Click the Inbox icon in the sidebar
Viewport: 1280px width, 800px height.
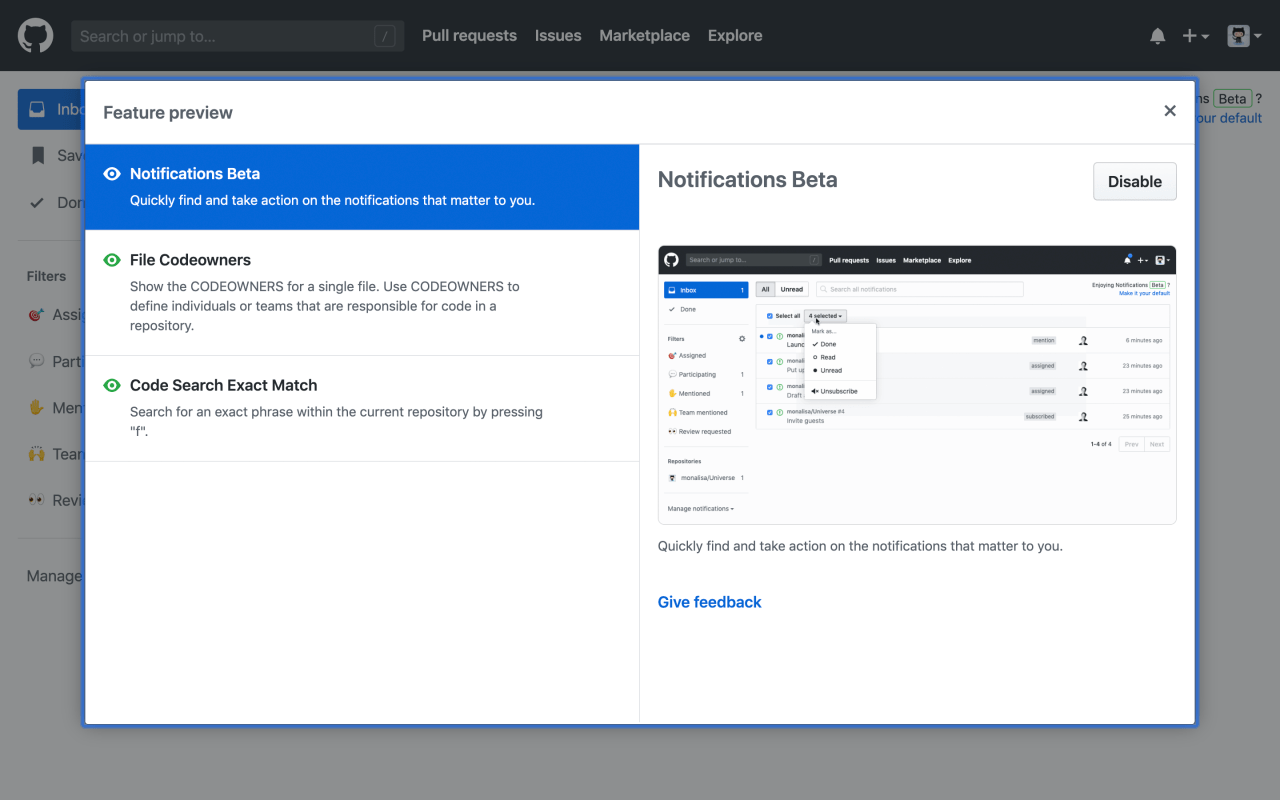point(37,110)
